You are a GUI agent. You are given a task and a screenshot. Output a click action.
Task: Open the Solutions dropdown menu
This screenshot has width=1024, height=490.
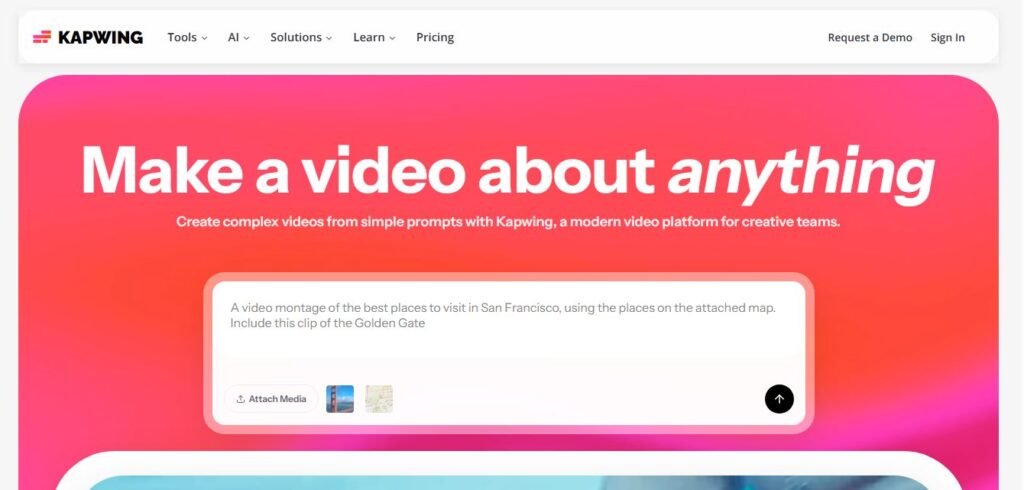click(300, 37)
